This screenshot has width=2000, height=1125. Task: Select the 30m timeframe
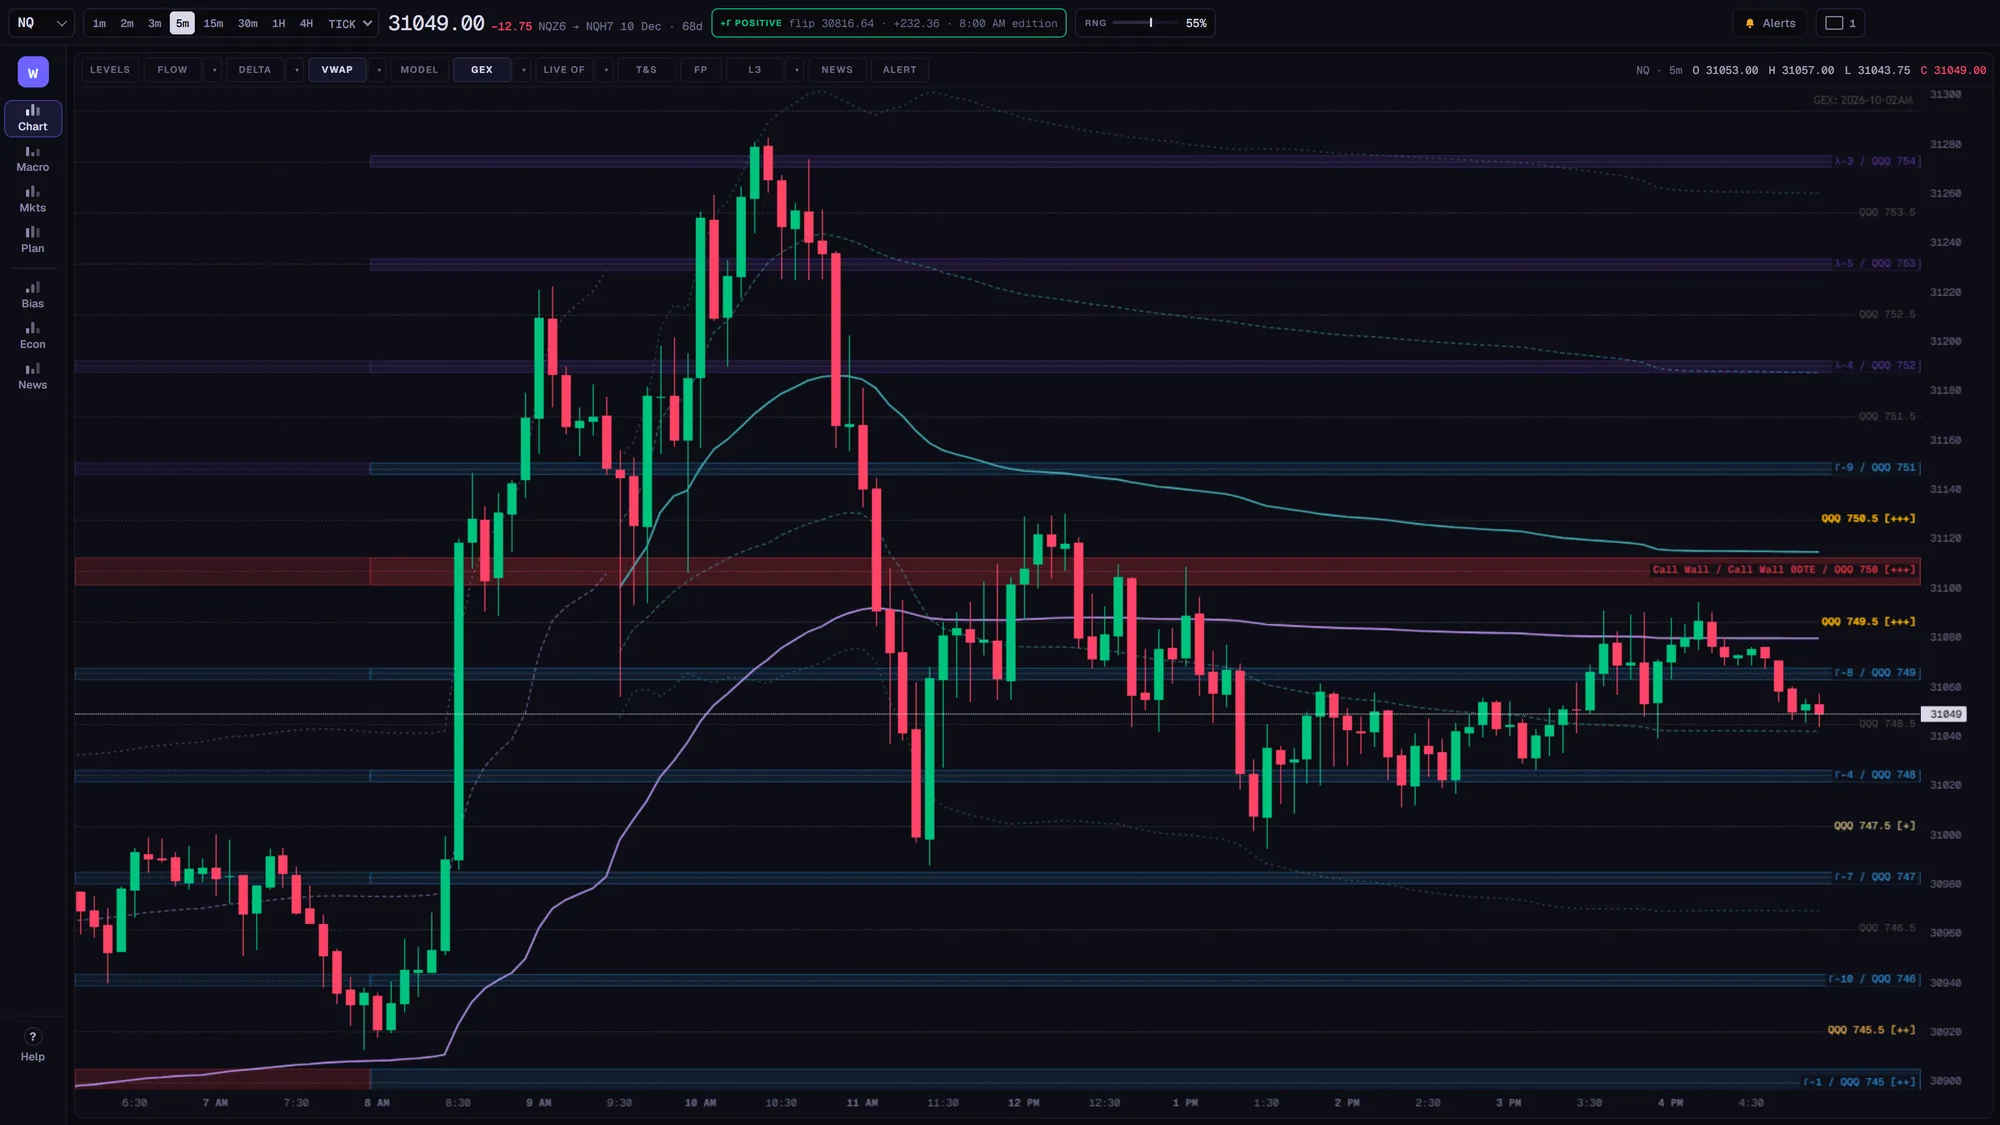tap(248, 23)
